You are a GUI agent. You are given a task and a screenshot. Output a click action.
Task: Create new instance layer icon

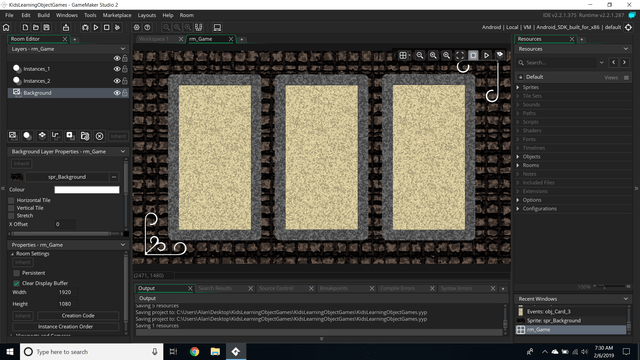[x=27, y=136]
